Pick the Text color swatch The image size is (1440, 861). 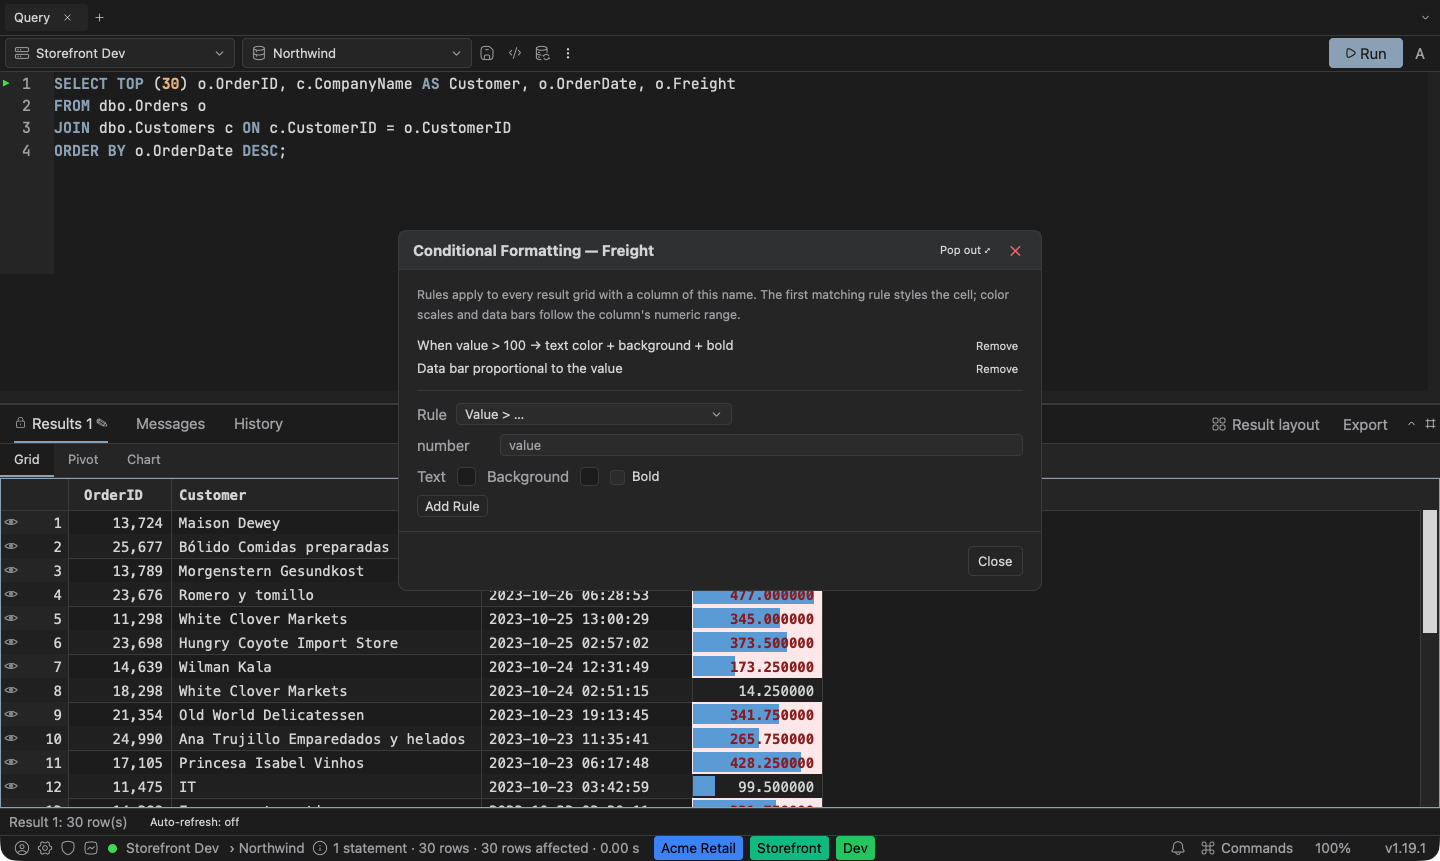466,477
